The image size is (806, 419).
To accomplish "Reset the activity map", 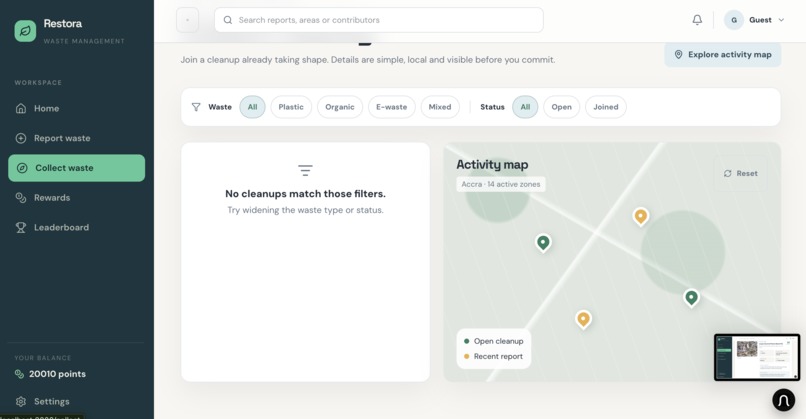I will [741, 174].
